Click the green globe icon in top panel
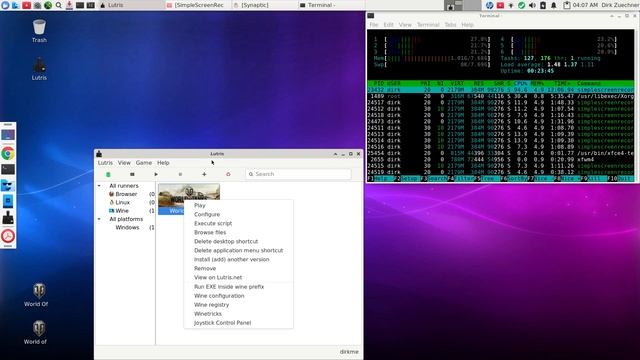640x360 pixels. point(48,5)
